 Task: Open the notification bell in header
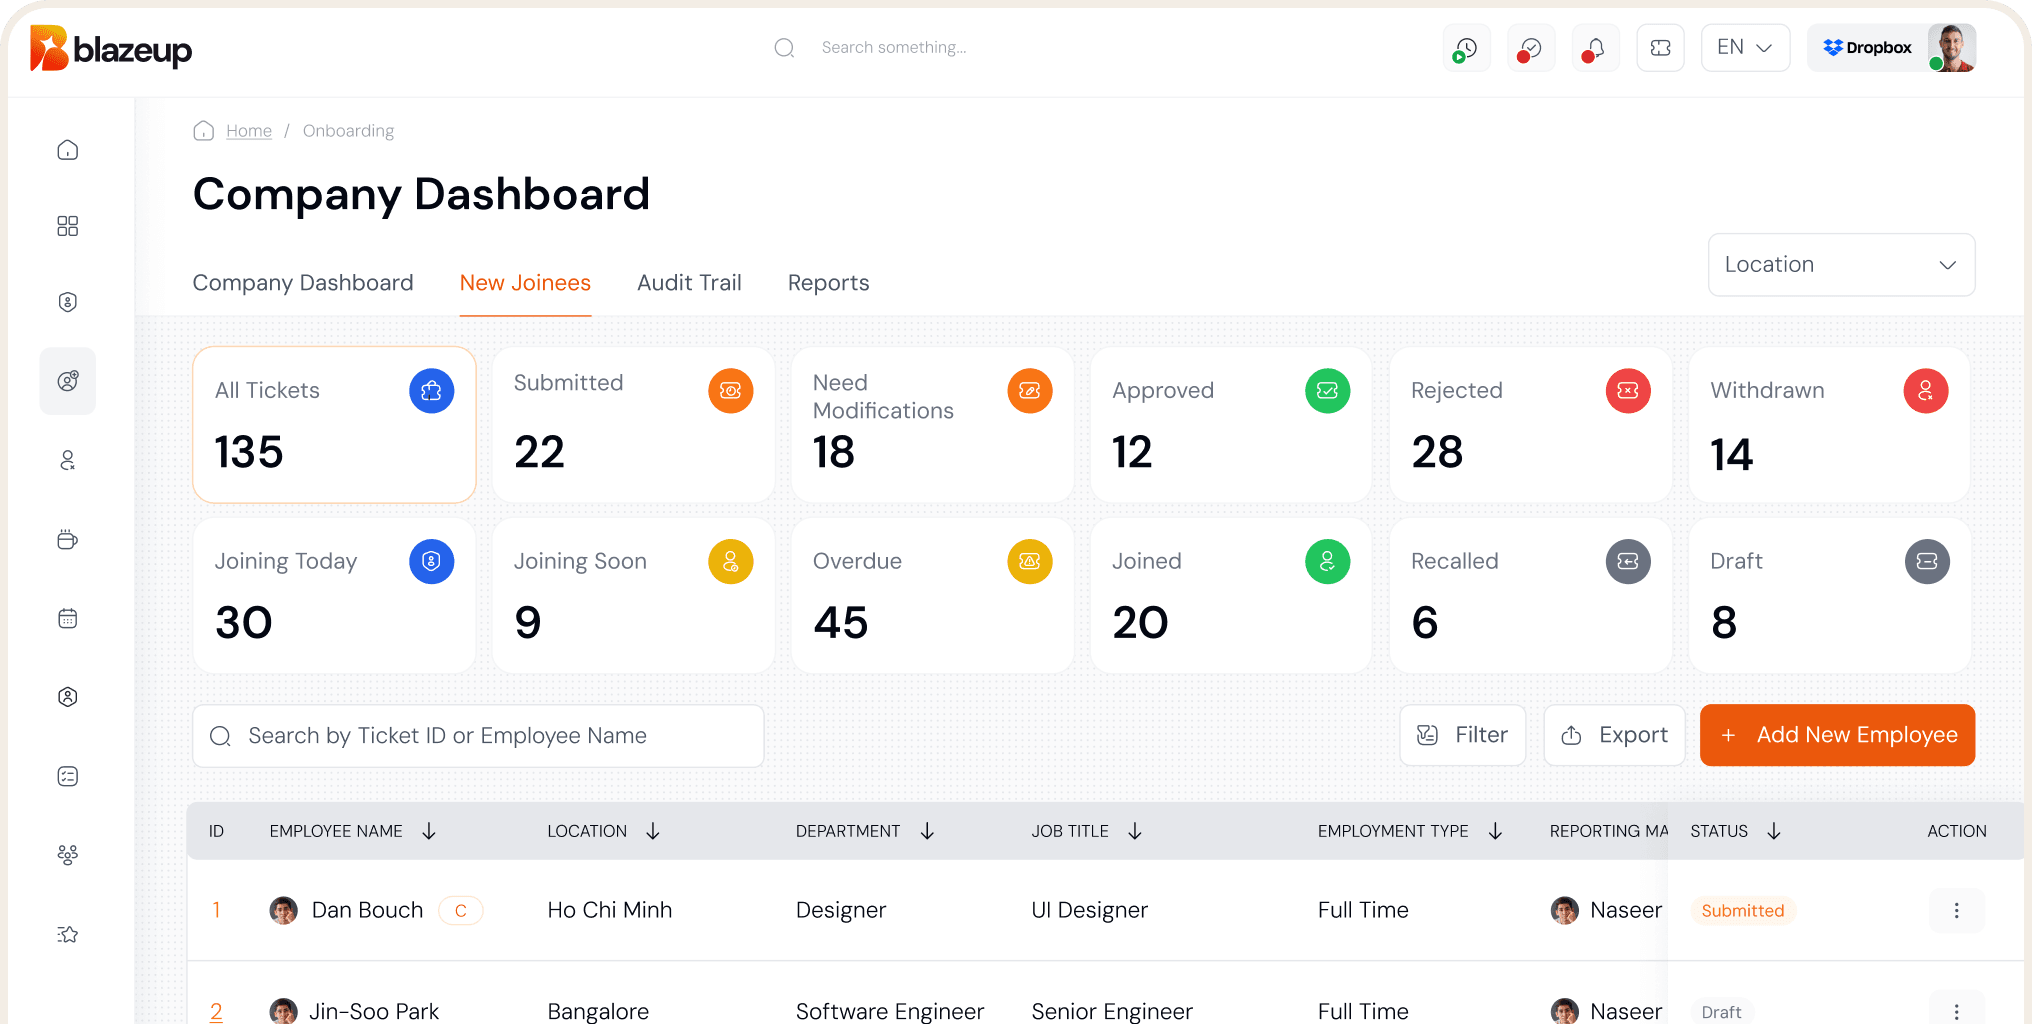coord(1595,48)
